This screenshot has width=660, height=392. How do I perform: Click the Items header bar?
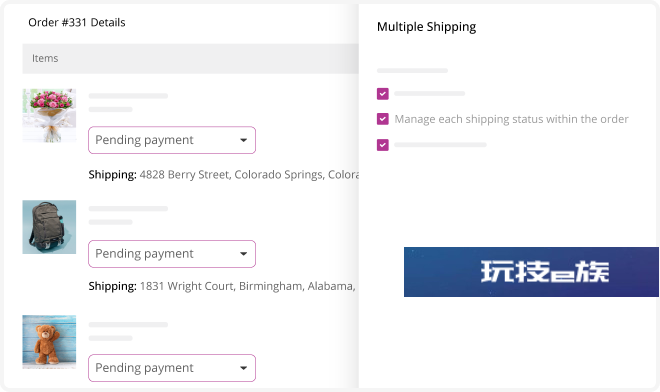(x=190, y=59)
